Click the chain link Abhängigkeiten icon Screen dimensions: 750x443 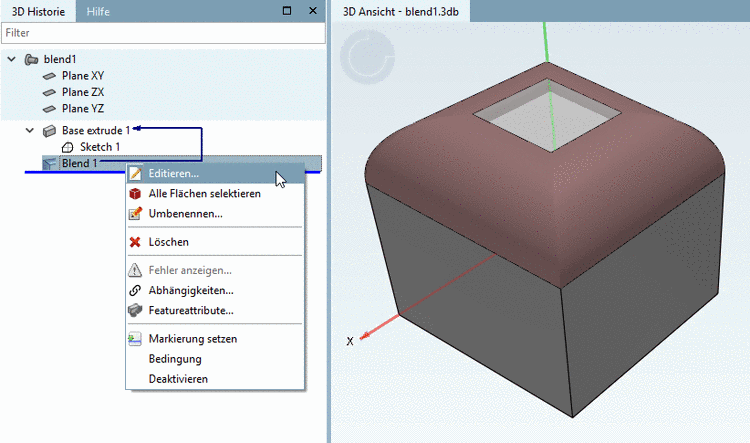(135, 290)
